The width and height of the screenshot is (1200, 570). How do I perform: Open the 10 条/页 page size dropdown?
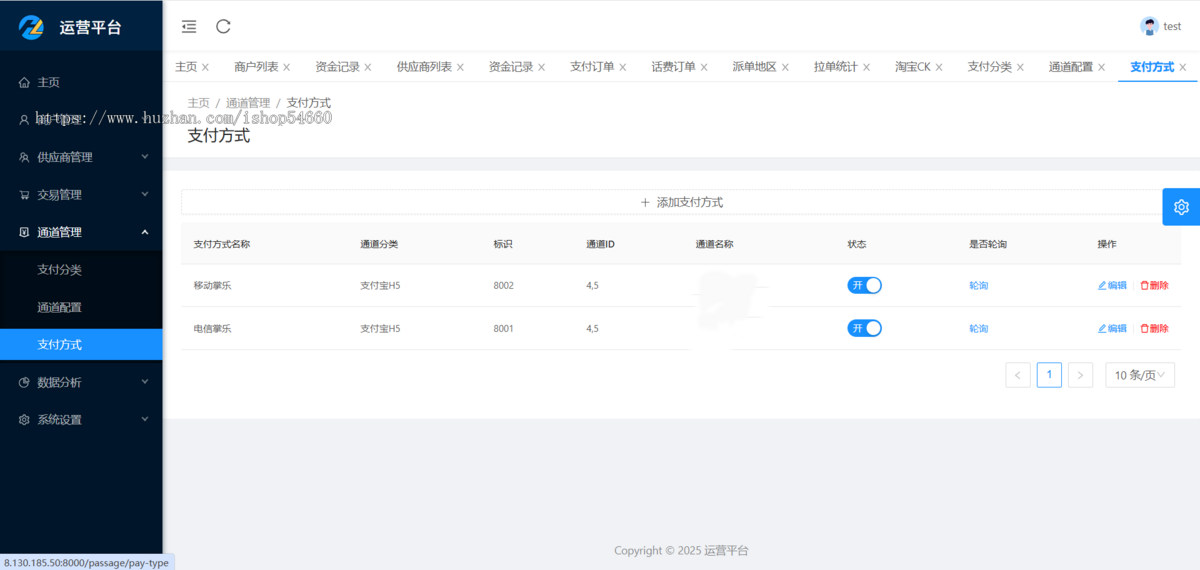click(x=1140, y=375)
